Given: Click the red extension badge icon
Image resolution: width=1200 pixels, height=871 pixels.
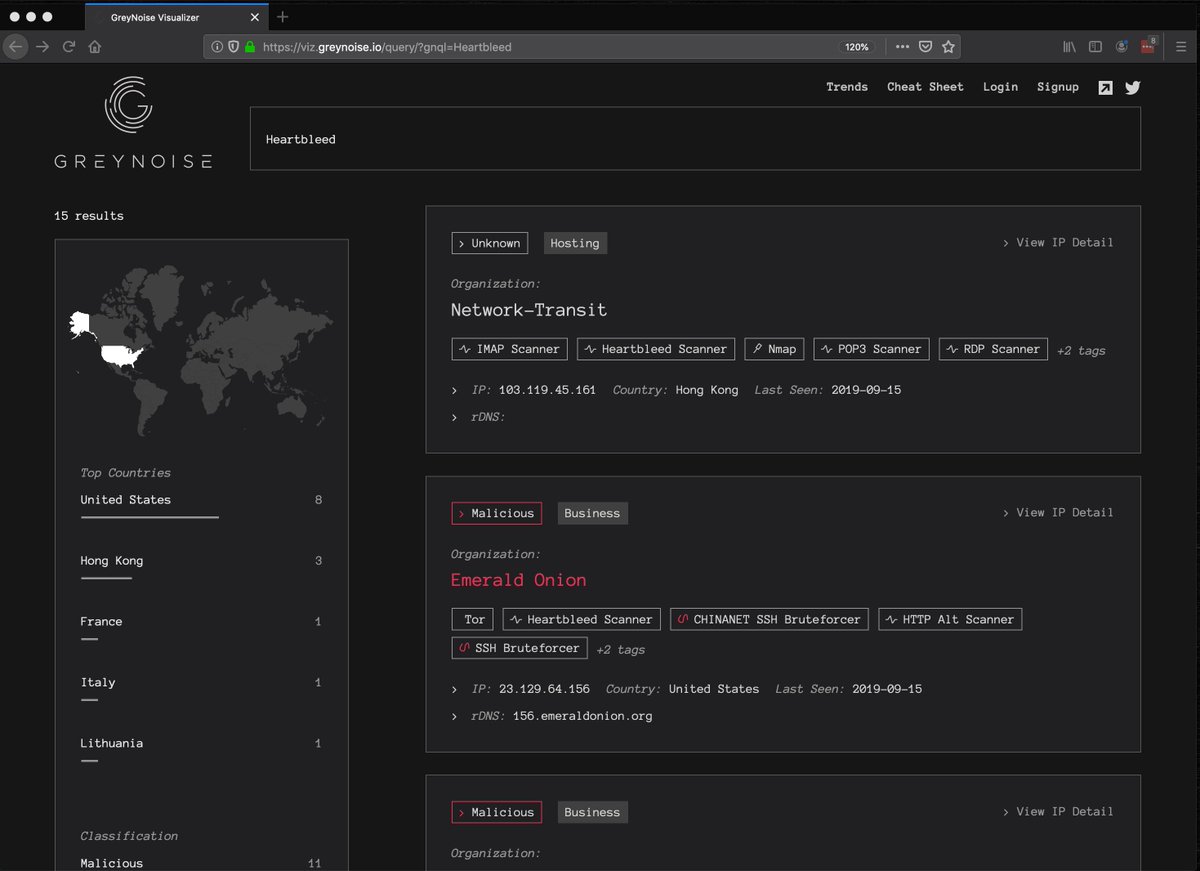Looking at the screenshot, I should (x=1149, y=46).
